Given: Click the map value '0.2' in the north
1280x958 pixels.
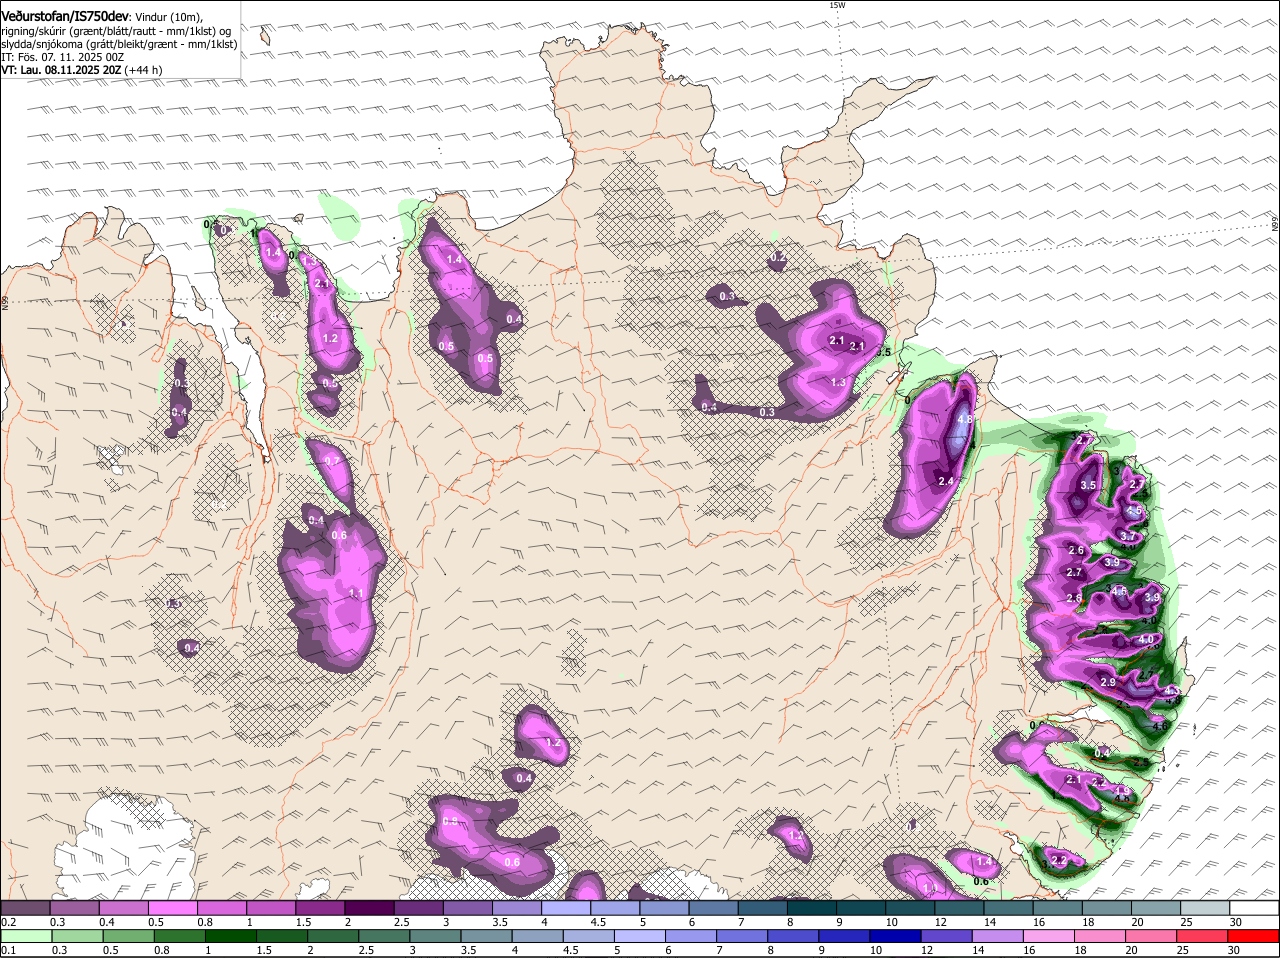Looking at the screenshot, I should click(x=778, y=258).
